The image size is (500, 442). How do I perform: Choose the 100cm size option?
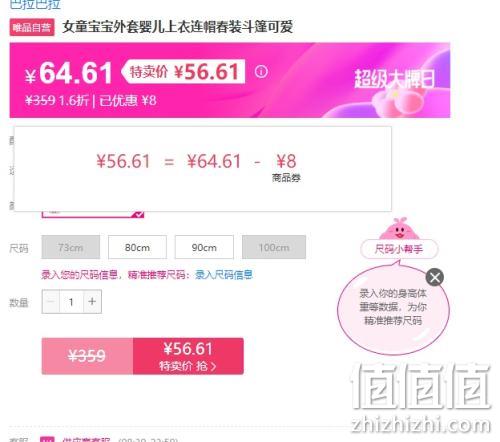pyautogui.click(x=274, y=247)
